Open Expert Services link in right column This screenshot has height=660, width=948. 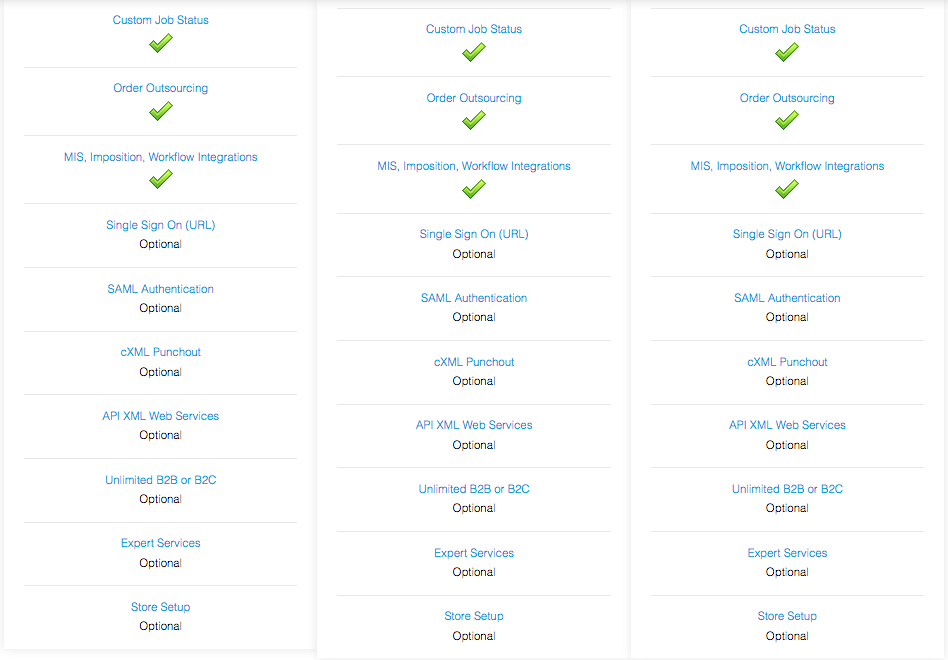pos(787,553)
